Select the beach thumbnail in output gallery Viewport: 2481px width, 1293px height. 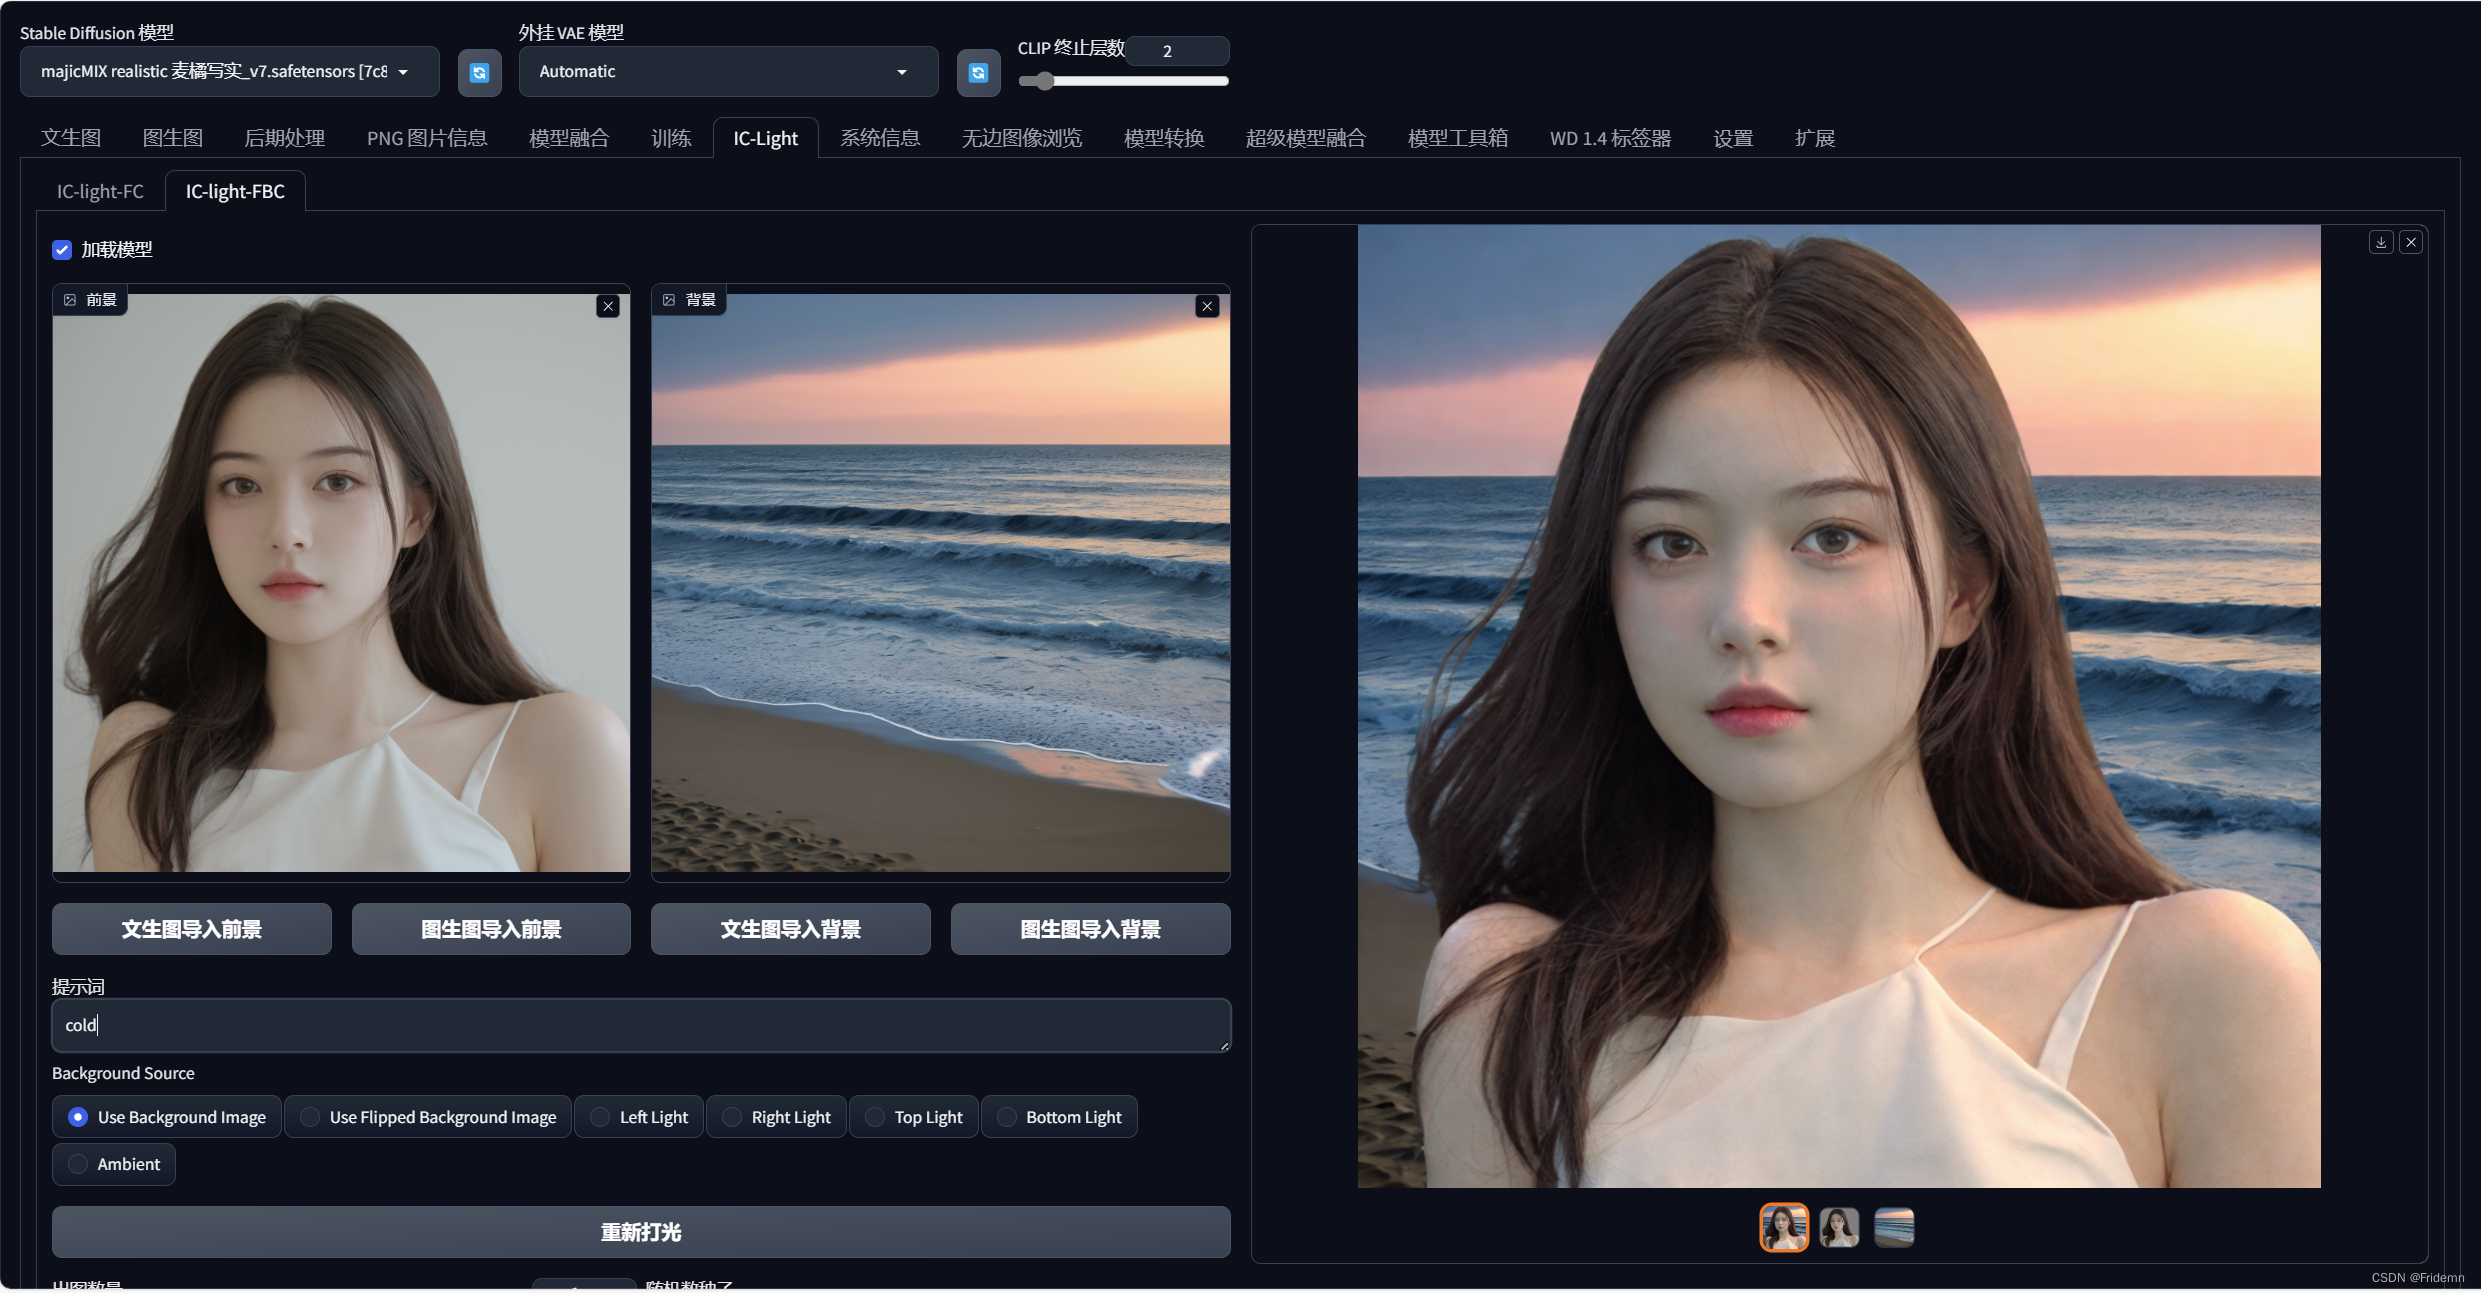tap(1893, 1227)
